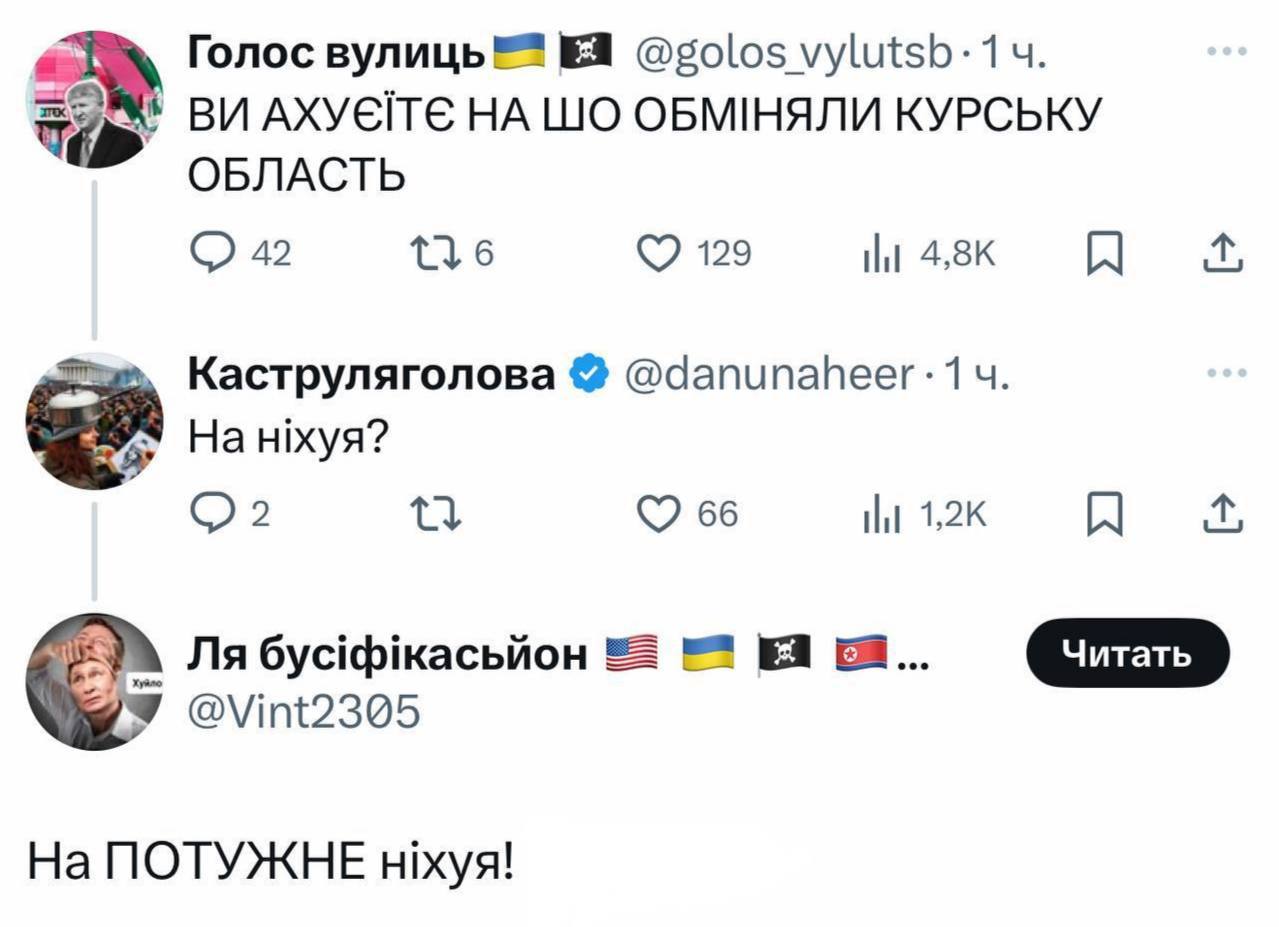Open the @Vint2305 profile handle
The width and height of the screenshot is (1279, 927).
pyautogui.click(x=305, y=712)
